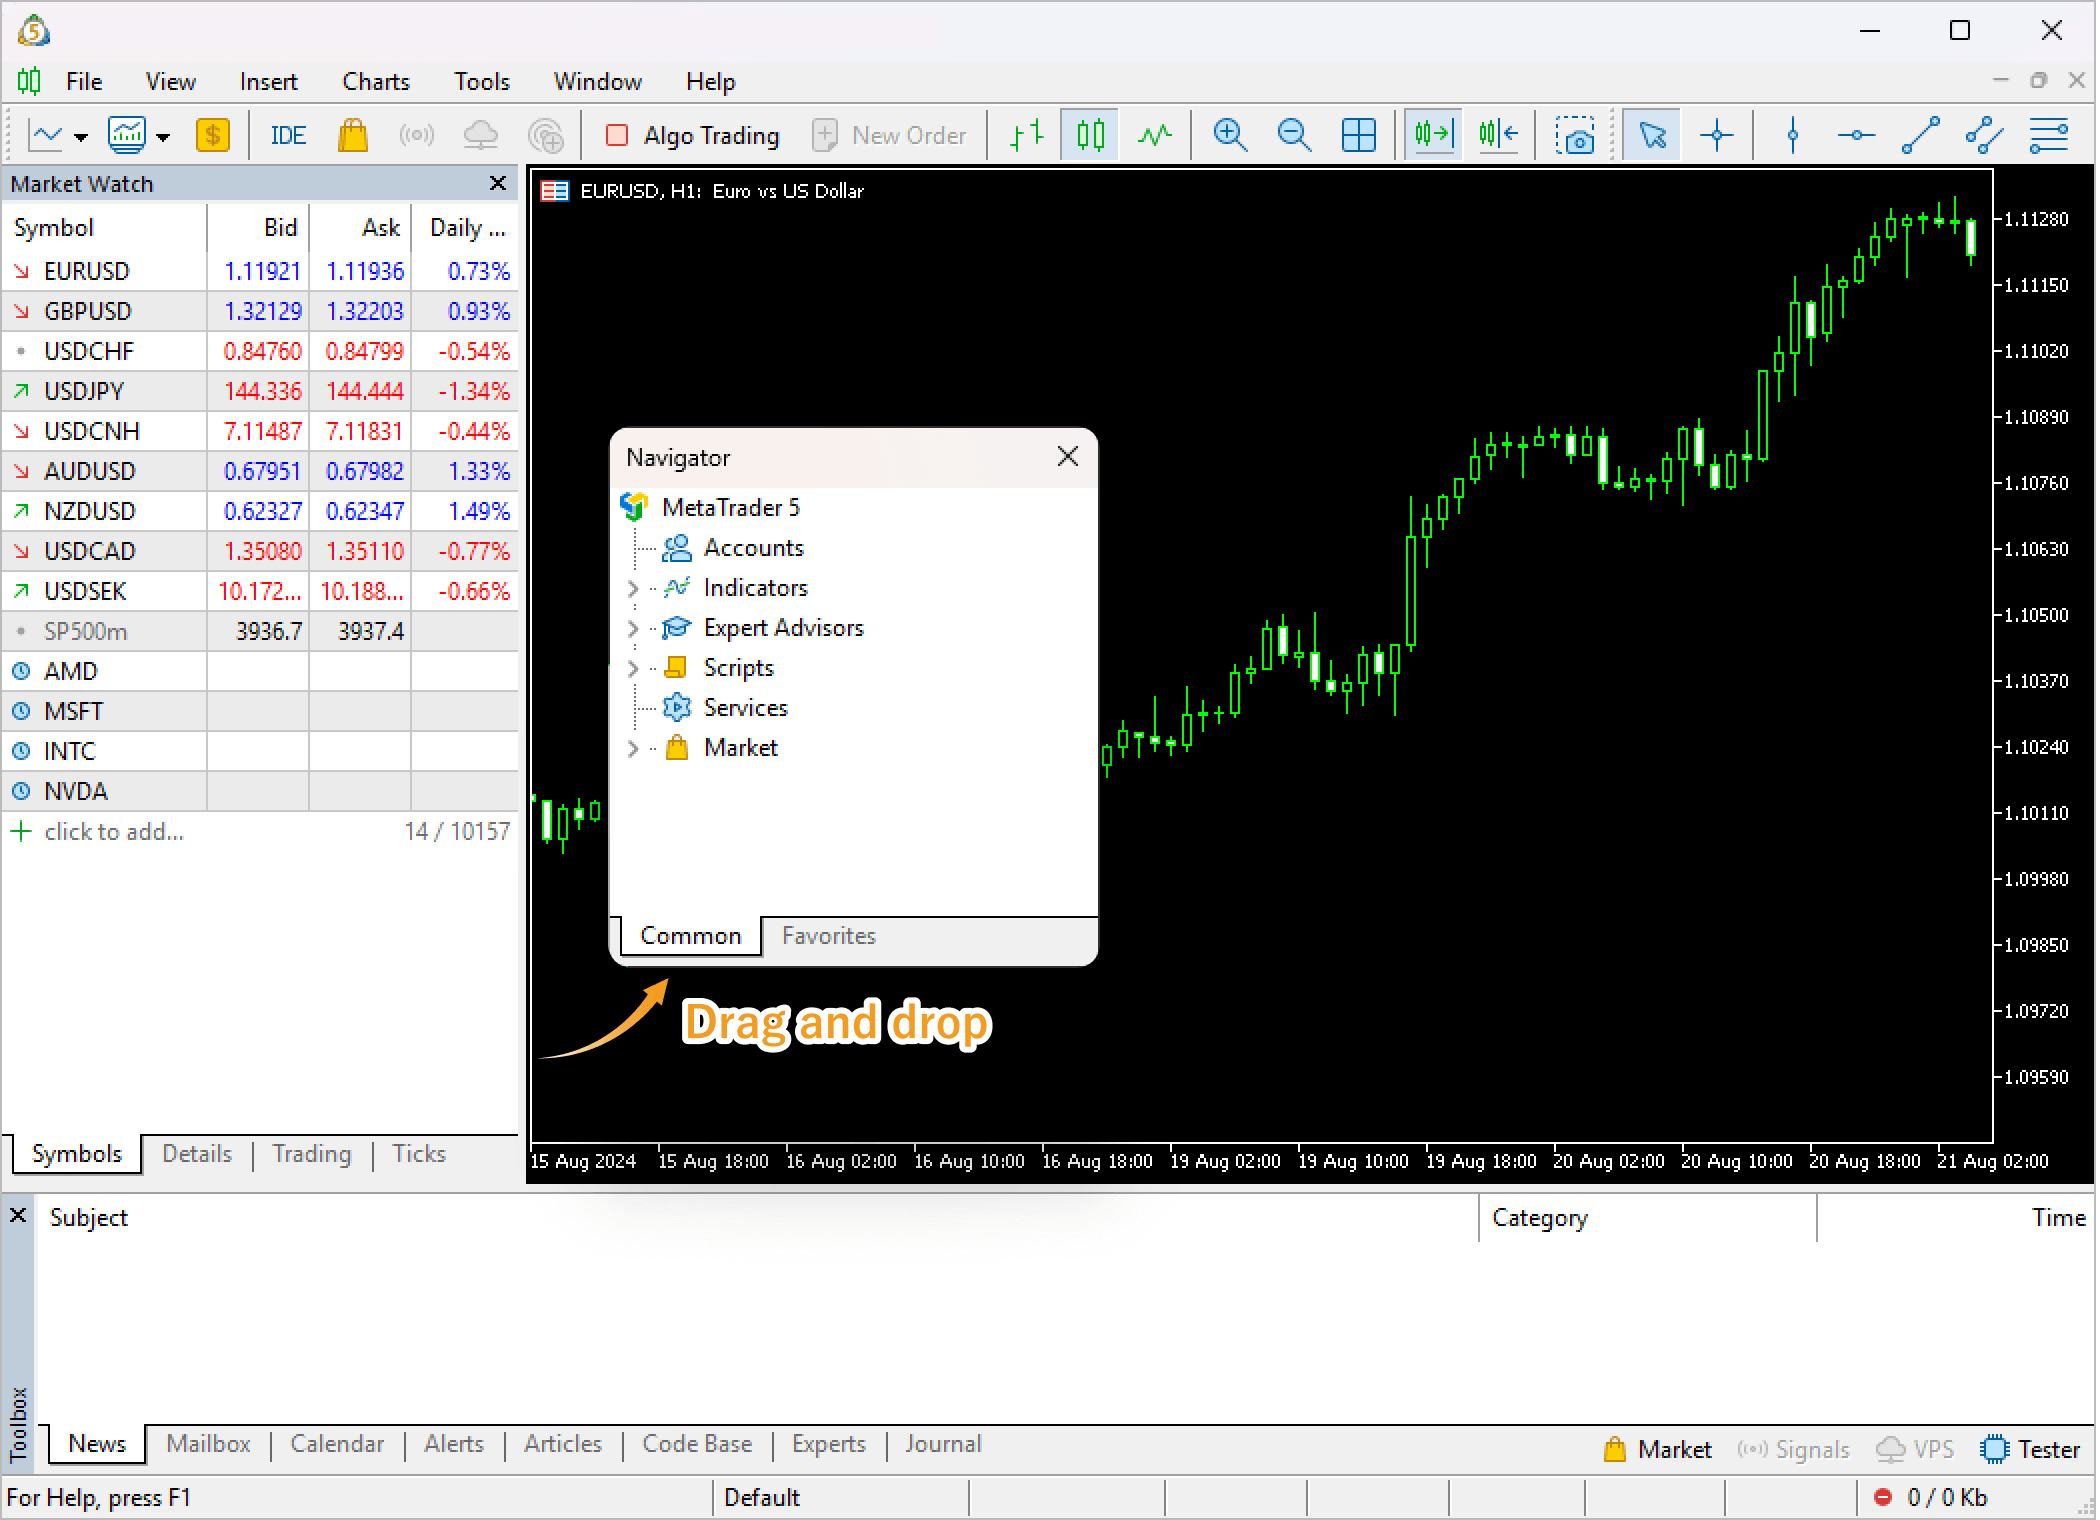
Task: Select the EURUSD row in Market Watch
Action: point(87,272)
